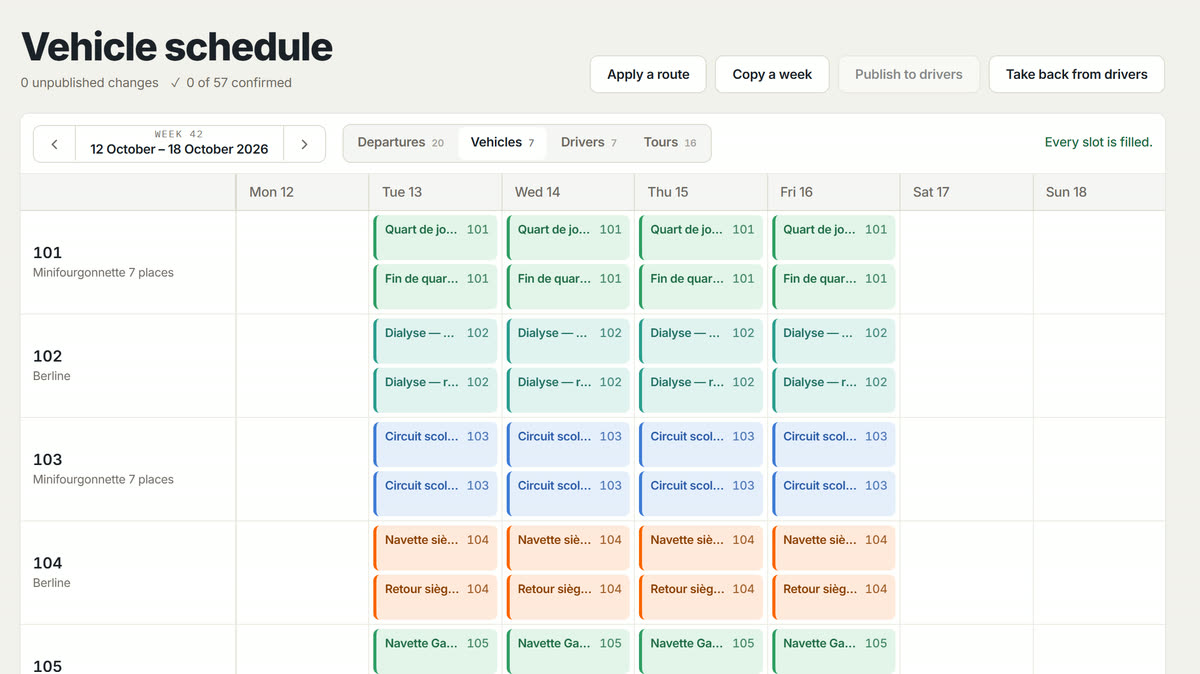Open Friday's Navette Ga… 105 card
This screenshot has width=1200, height=674.
point(833,651)
